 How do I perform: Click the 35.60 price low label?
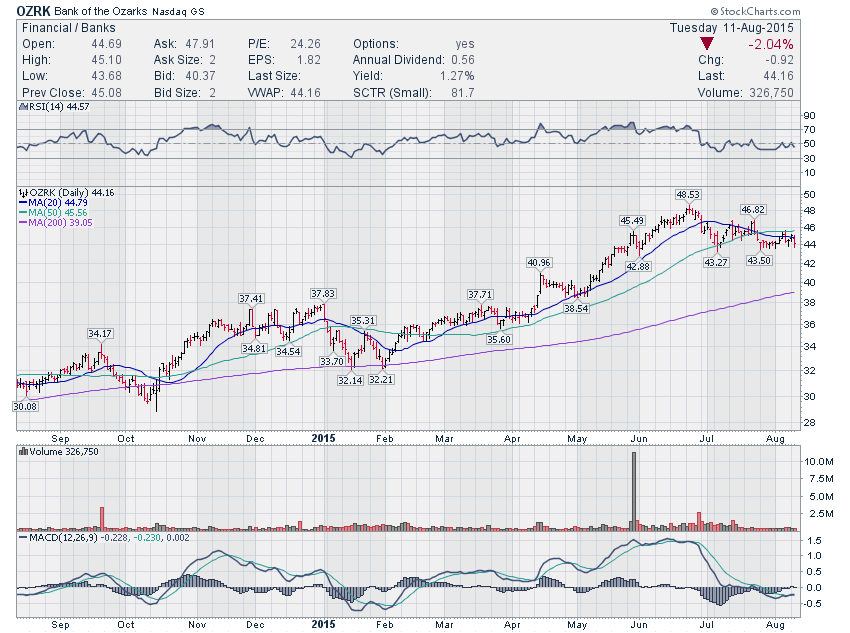(499, 340)
